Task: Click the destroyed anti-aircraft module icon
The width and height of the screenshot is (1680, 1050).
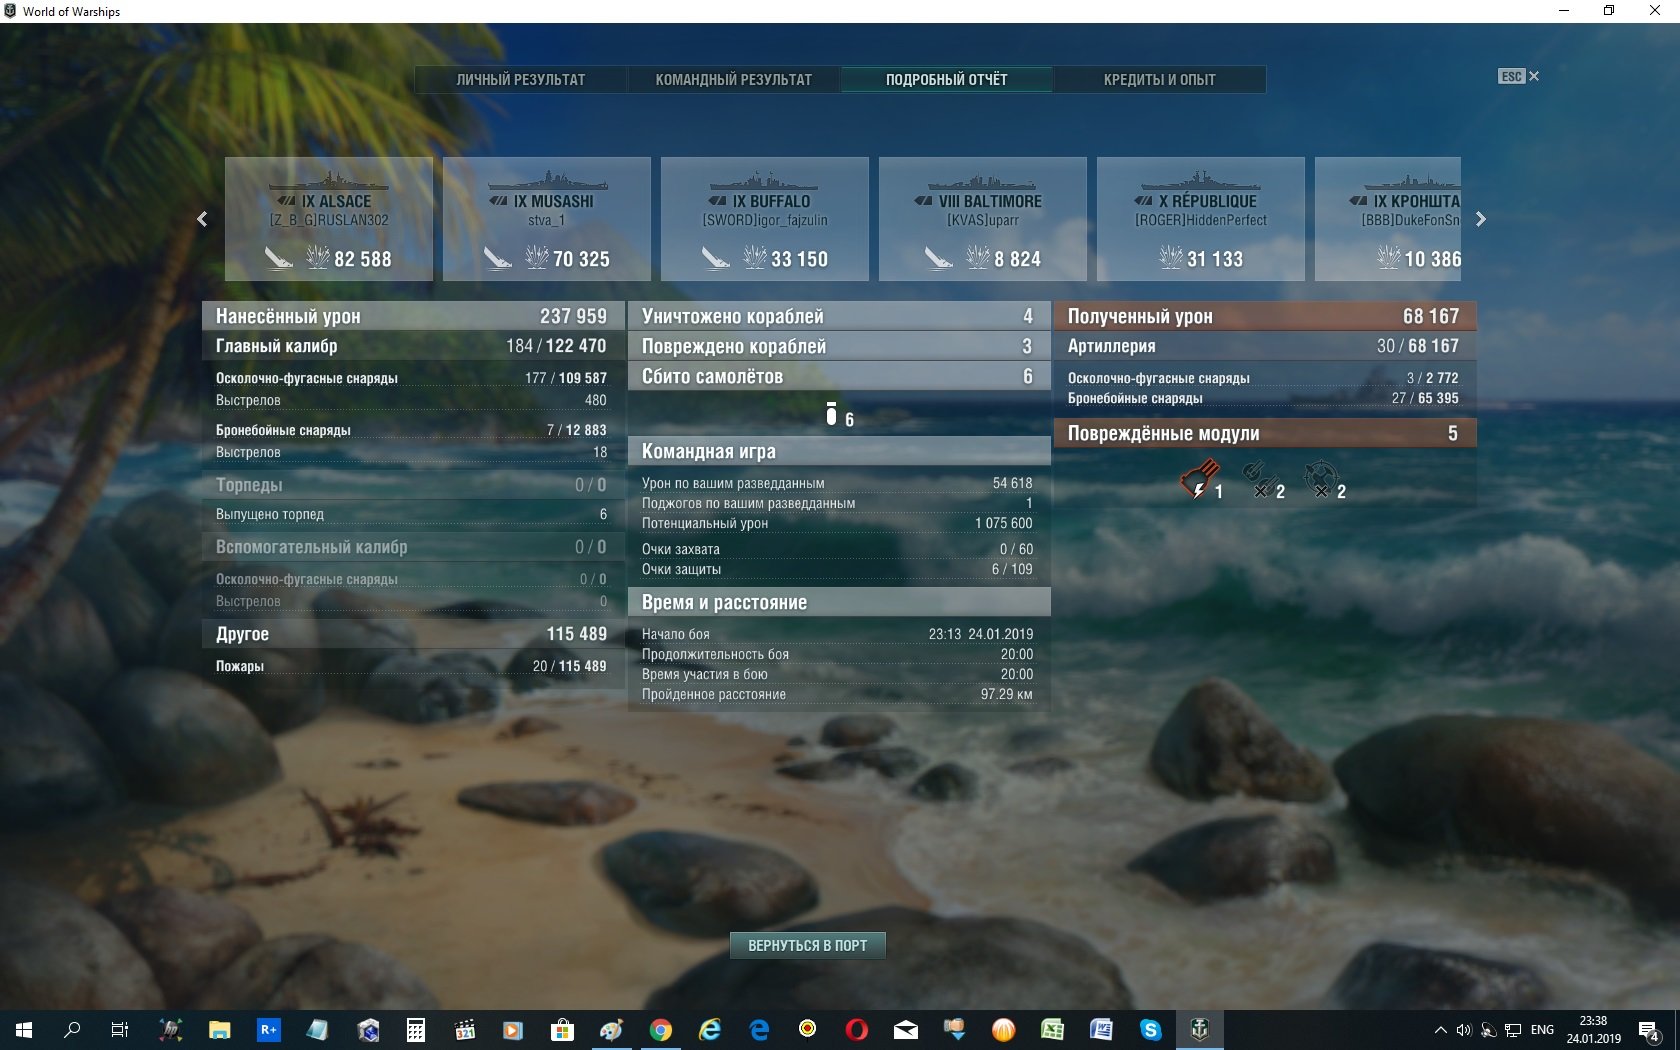Action: pos(1321,478)
